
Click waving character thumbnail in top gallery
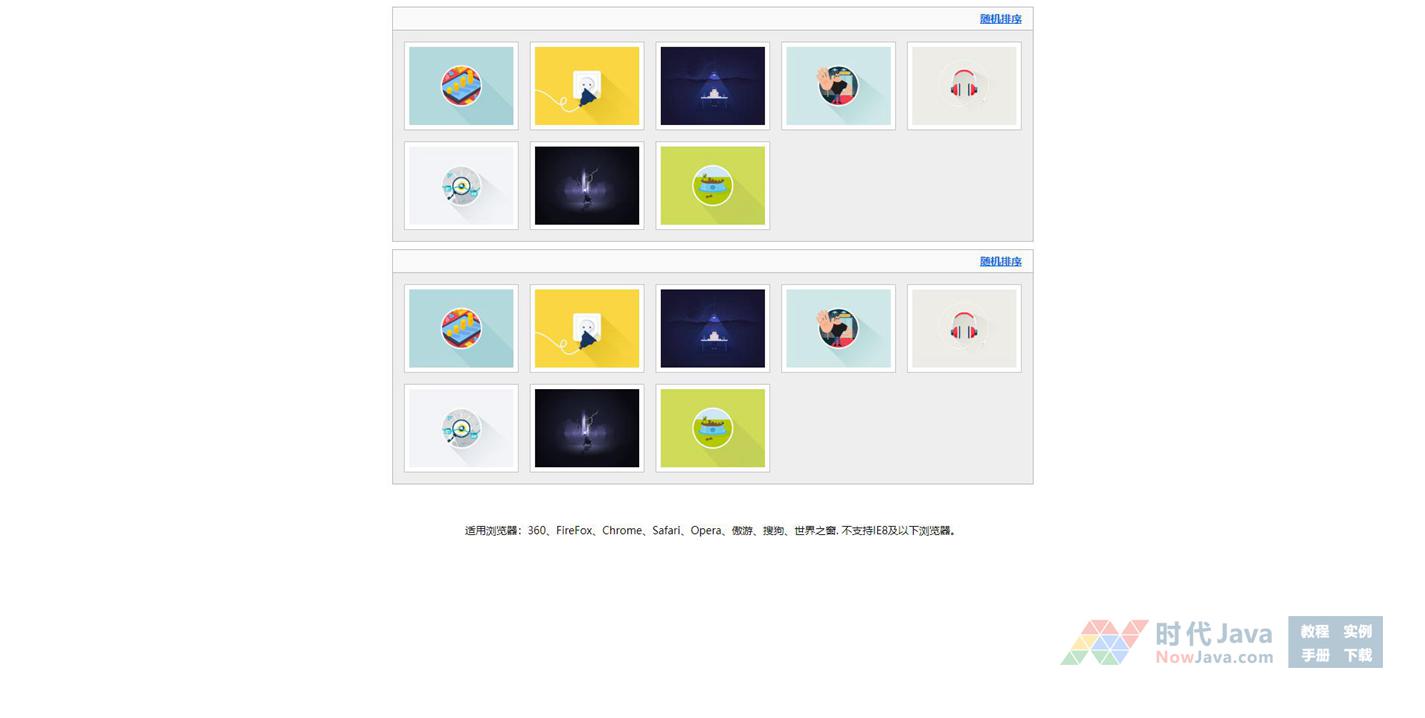(838, 86)
